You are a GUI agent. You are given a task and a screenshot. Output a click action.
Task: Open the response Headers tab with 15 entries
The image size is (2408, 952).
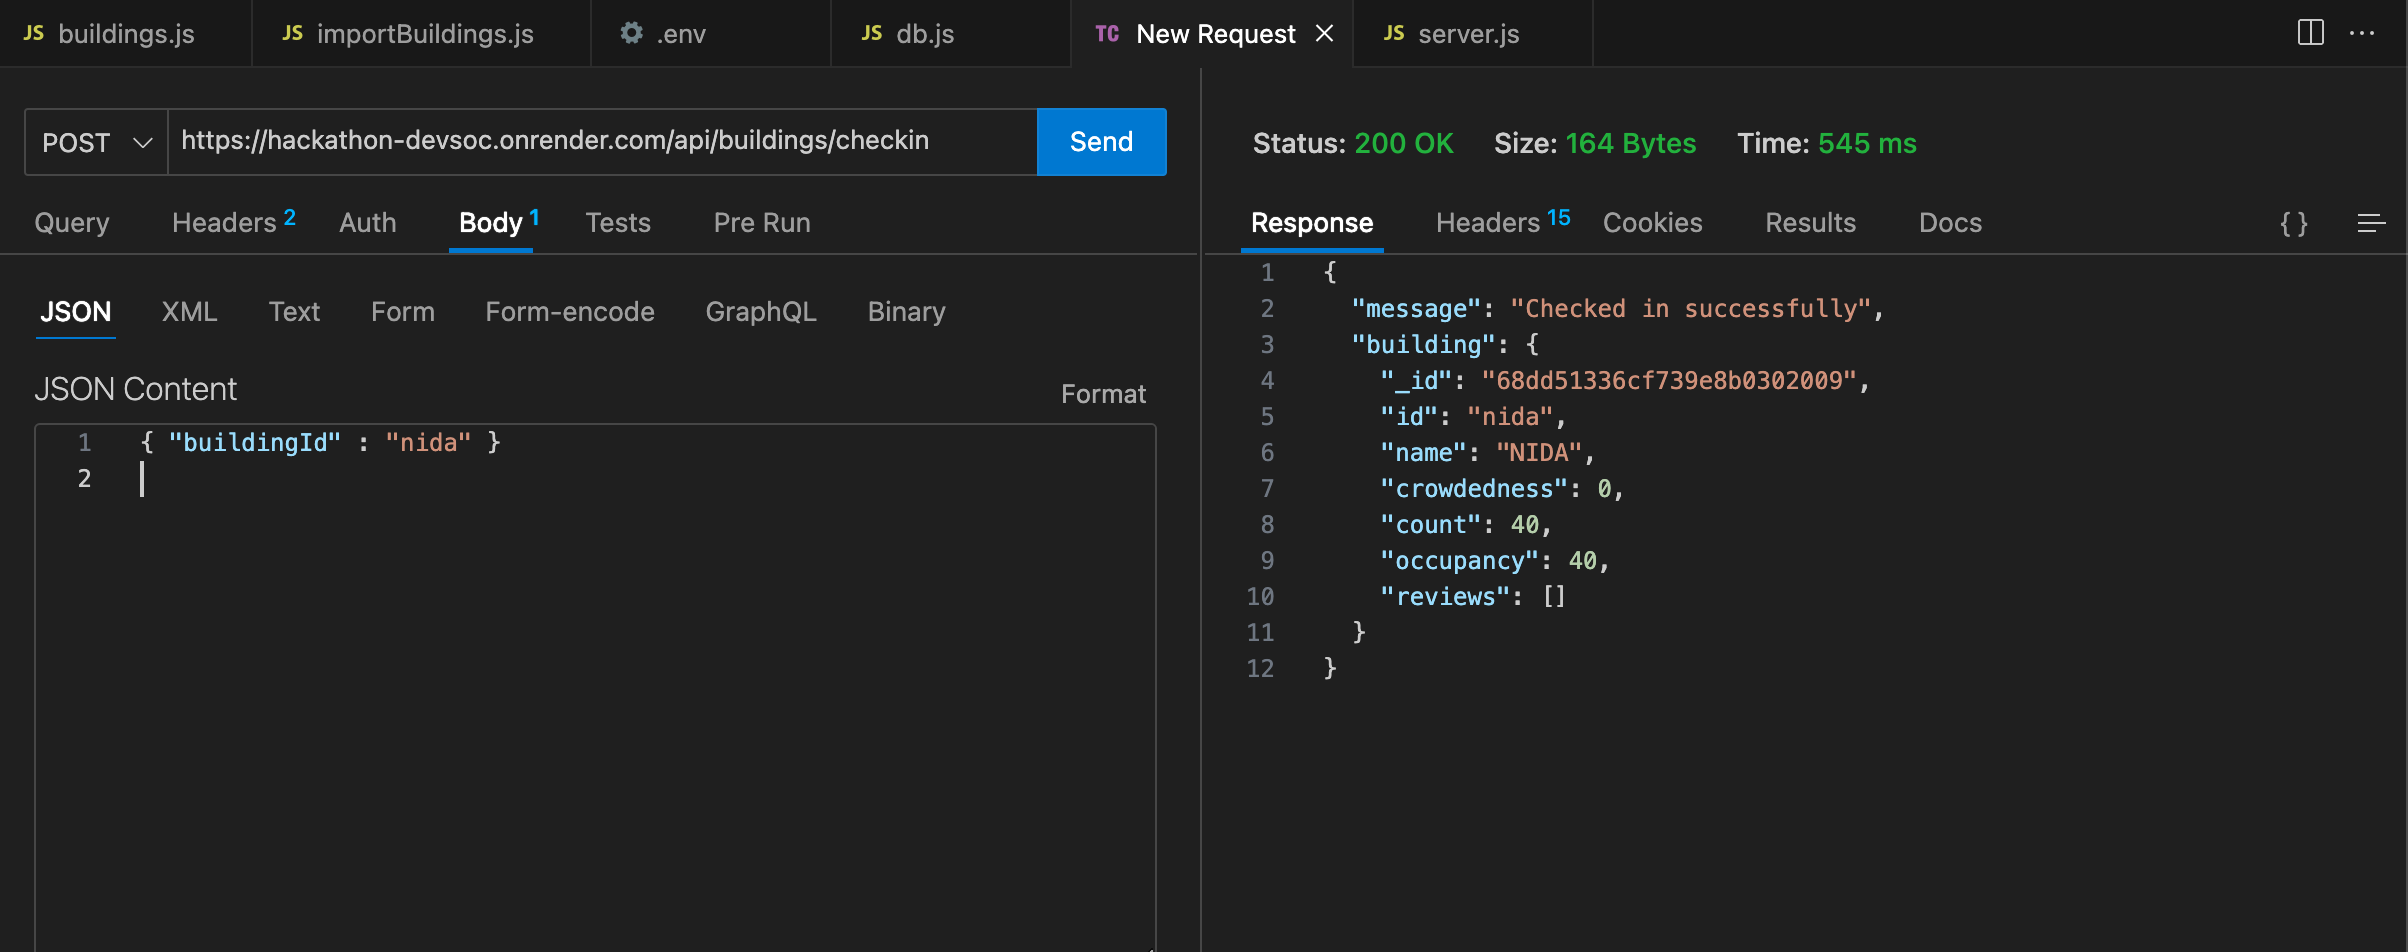pyautogui.click(x=1503, y=222)
